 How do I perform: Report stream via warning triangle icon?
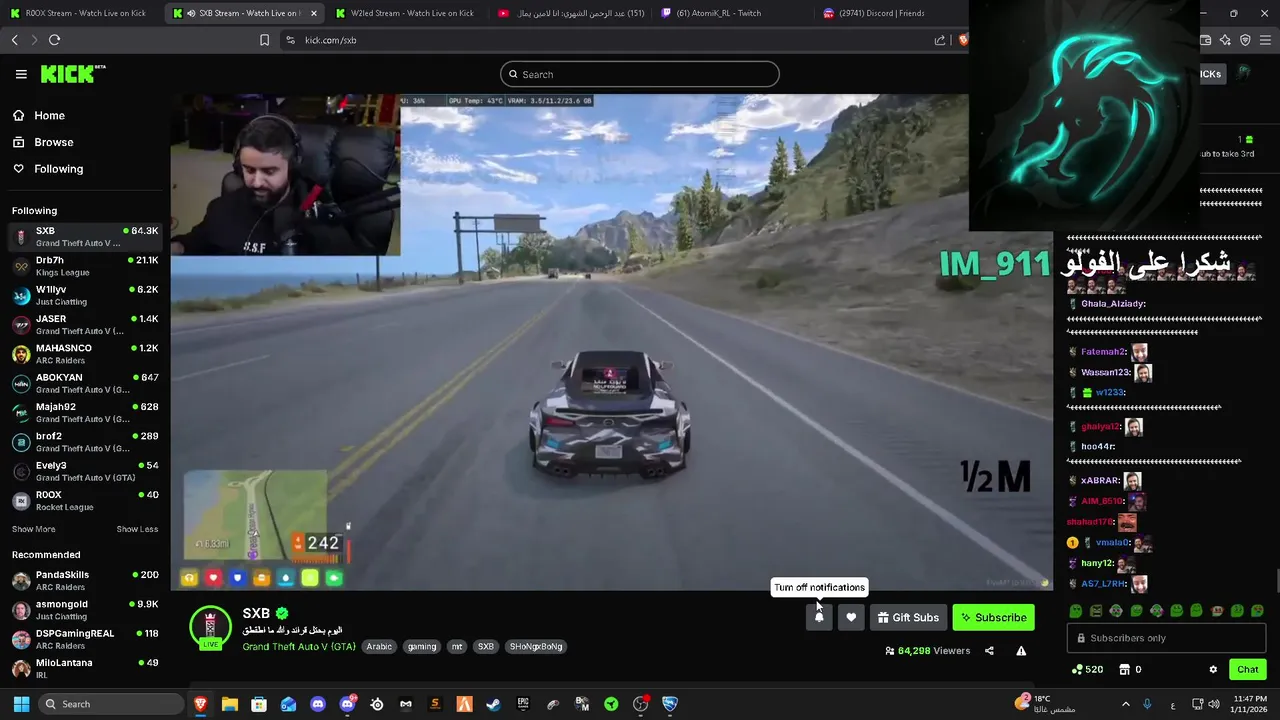point(1021,651)
